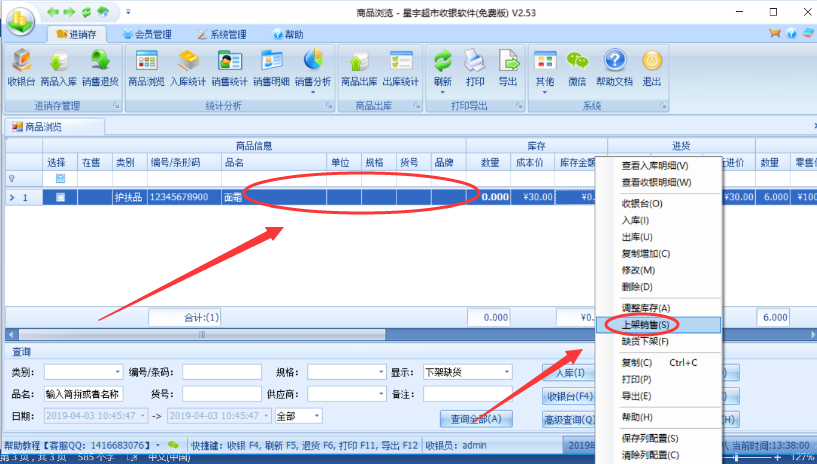Open the 帮助 ribbon tab
The image size is (817, 464).
[288, 34]
